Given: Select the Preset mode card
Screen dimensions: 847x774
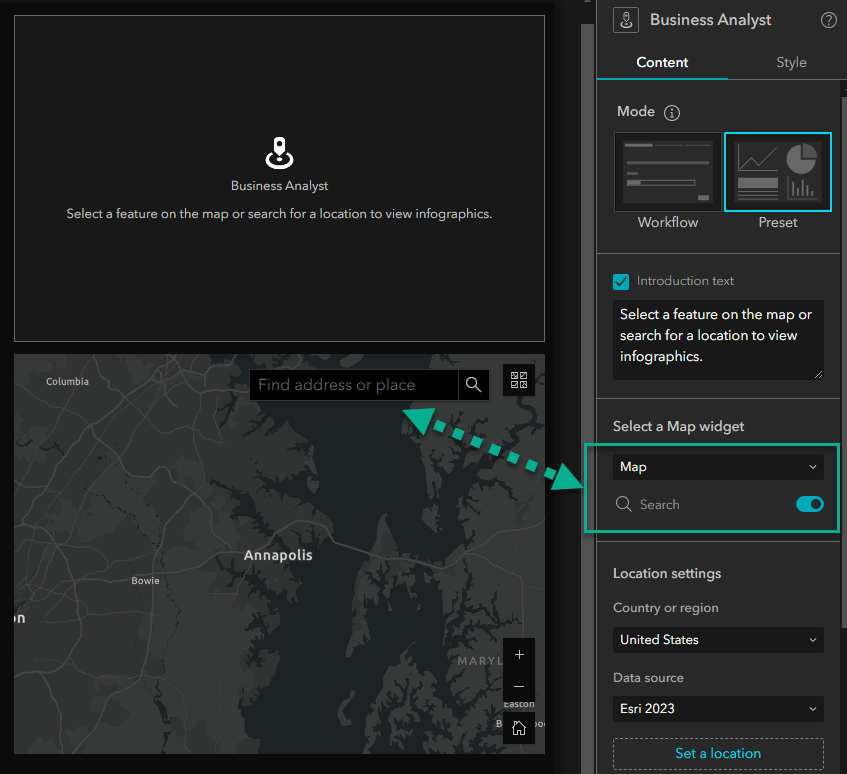Looking at the screenshot, I should point(777,172).
